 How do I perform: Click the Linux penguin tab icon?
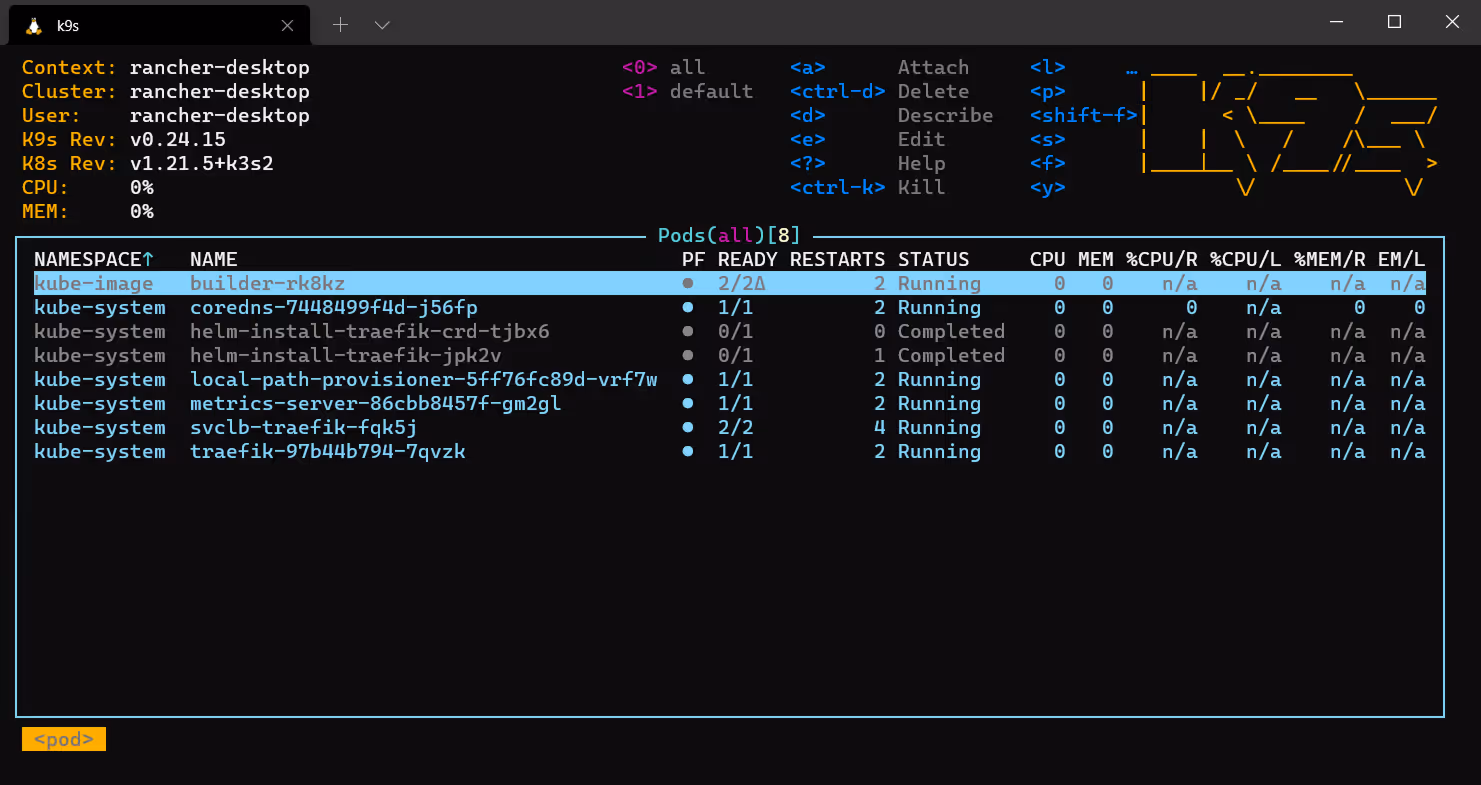33,26
